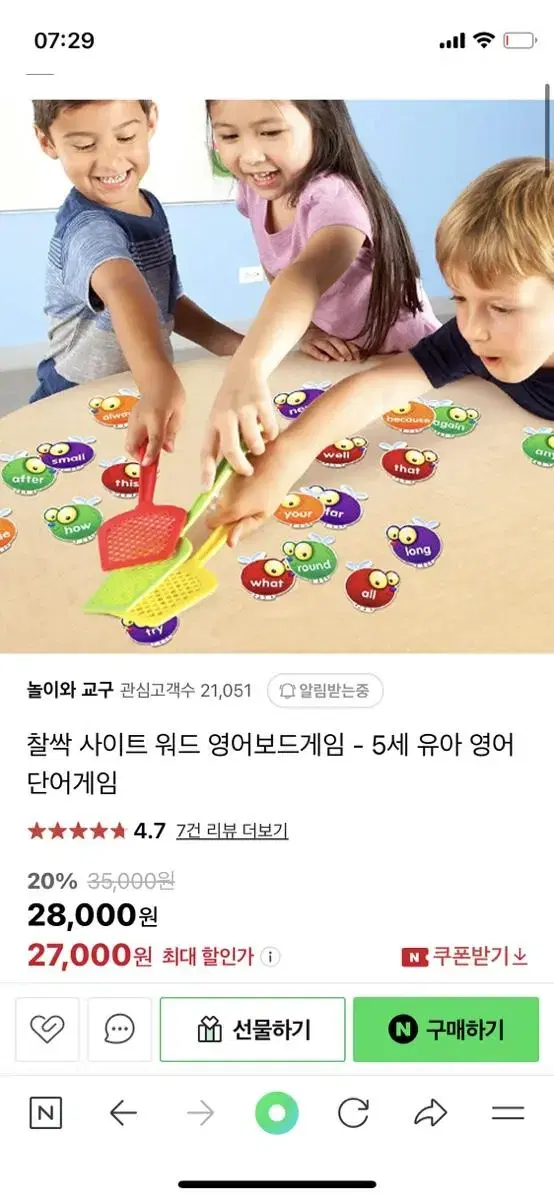554x1200 pixels.
Task: Open the 놀이와 교구 store name
Action: pos(68,690)
